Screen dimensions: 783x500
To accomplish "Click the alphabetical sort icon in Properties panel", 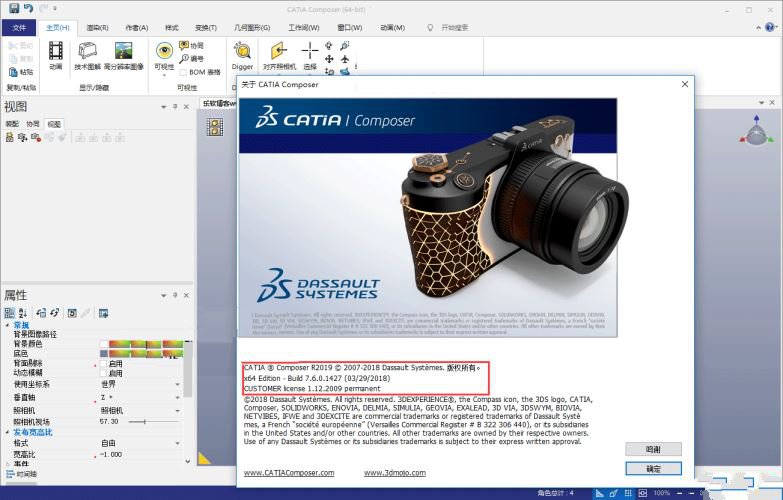I will pos(23,313).
